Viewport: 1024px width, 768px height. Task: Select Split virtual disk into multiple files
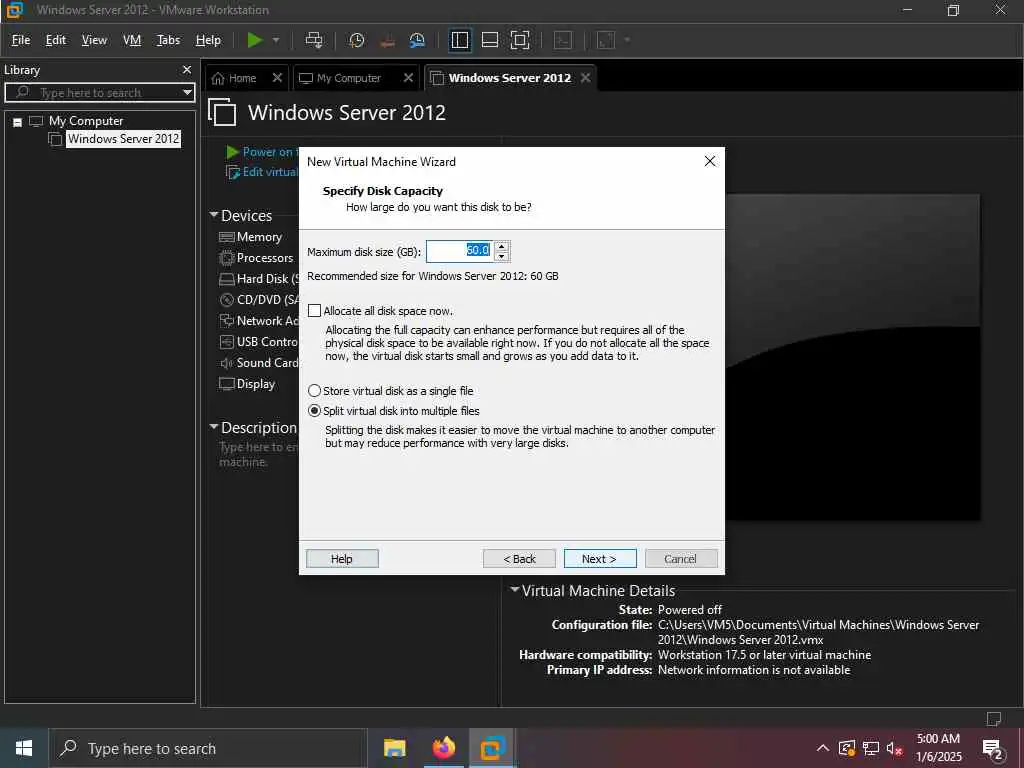point(314,411)
